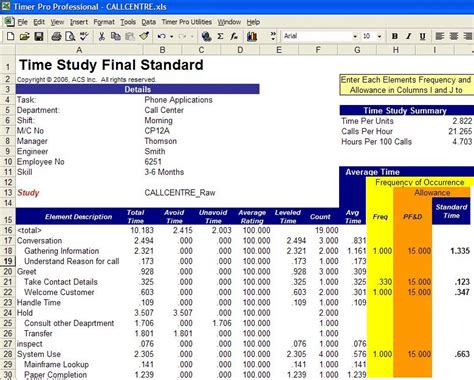Center cell text horizontally
Viewport: 474px width, 380px height.
454,36
